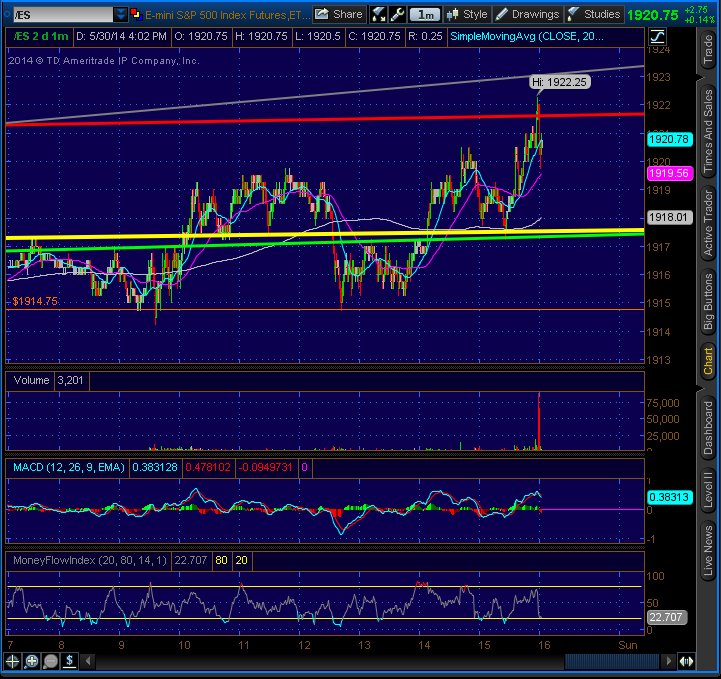Click flask icon beside Studies
721x679 pixels.
pyautogui.click(x=573, y=15)
